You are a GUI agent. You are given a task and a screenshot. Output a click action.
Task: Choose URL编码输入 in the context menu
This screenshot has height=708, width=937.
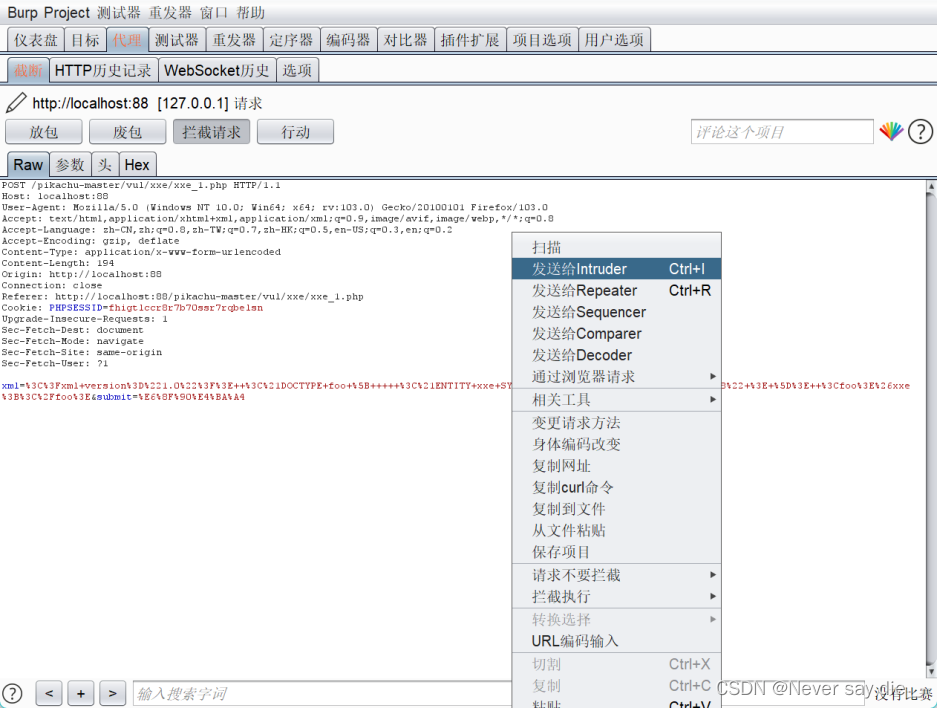pos(617,641)
